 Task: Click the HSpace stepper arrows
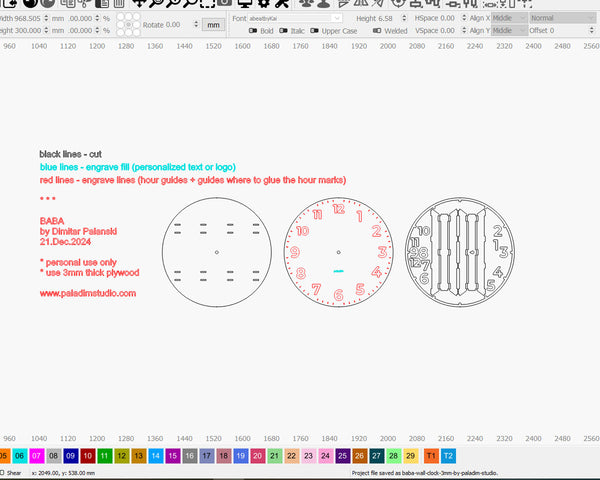[x=464, y=18]
